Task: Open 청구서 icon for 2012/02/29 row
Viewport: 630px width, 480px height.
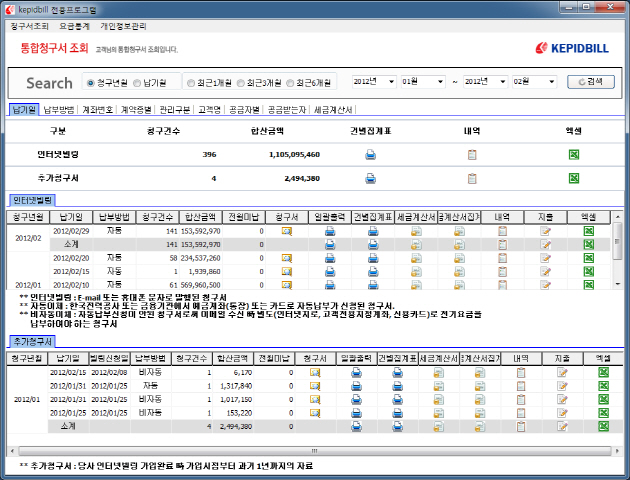Action: click(x=287, y=231)
